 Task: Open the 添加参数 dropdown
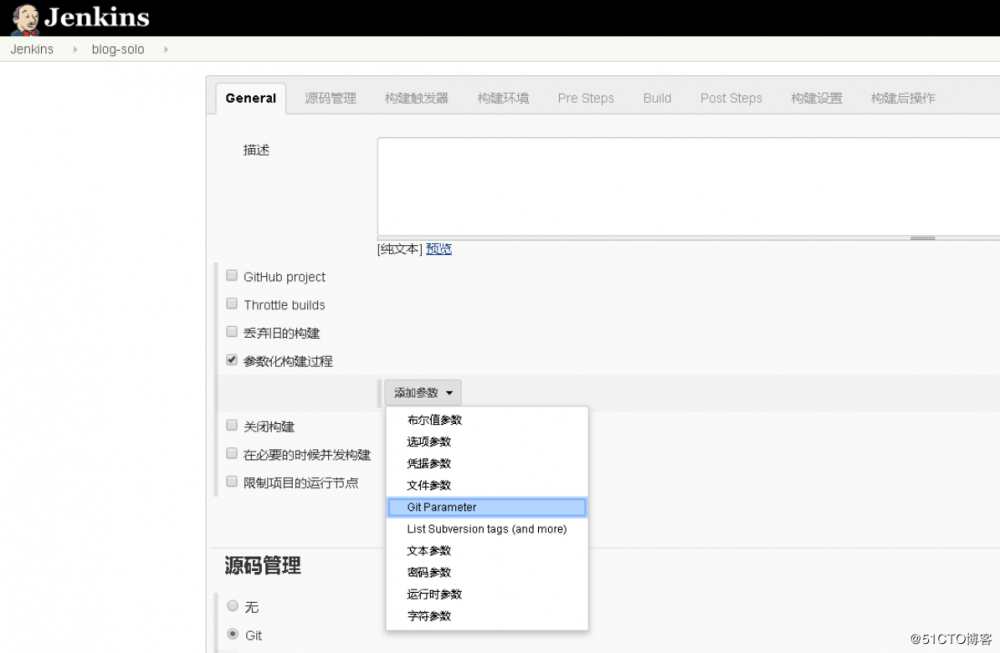(422, 392)
